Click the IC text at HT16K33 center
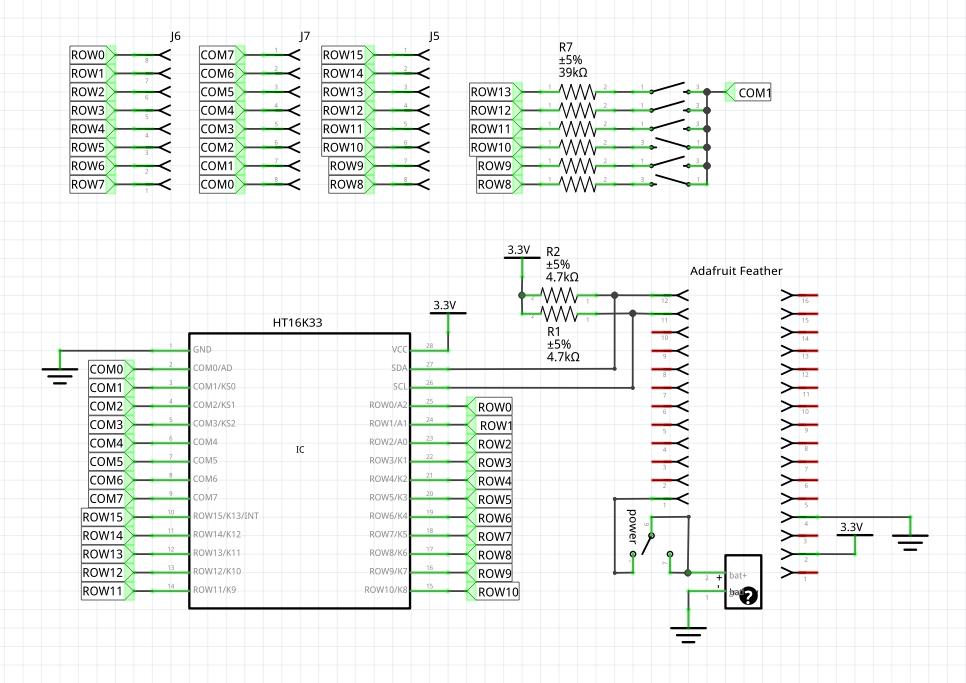This screenshot has height=683, width=966. point(300,450)
